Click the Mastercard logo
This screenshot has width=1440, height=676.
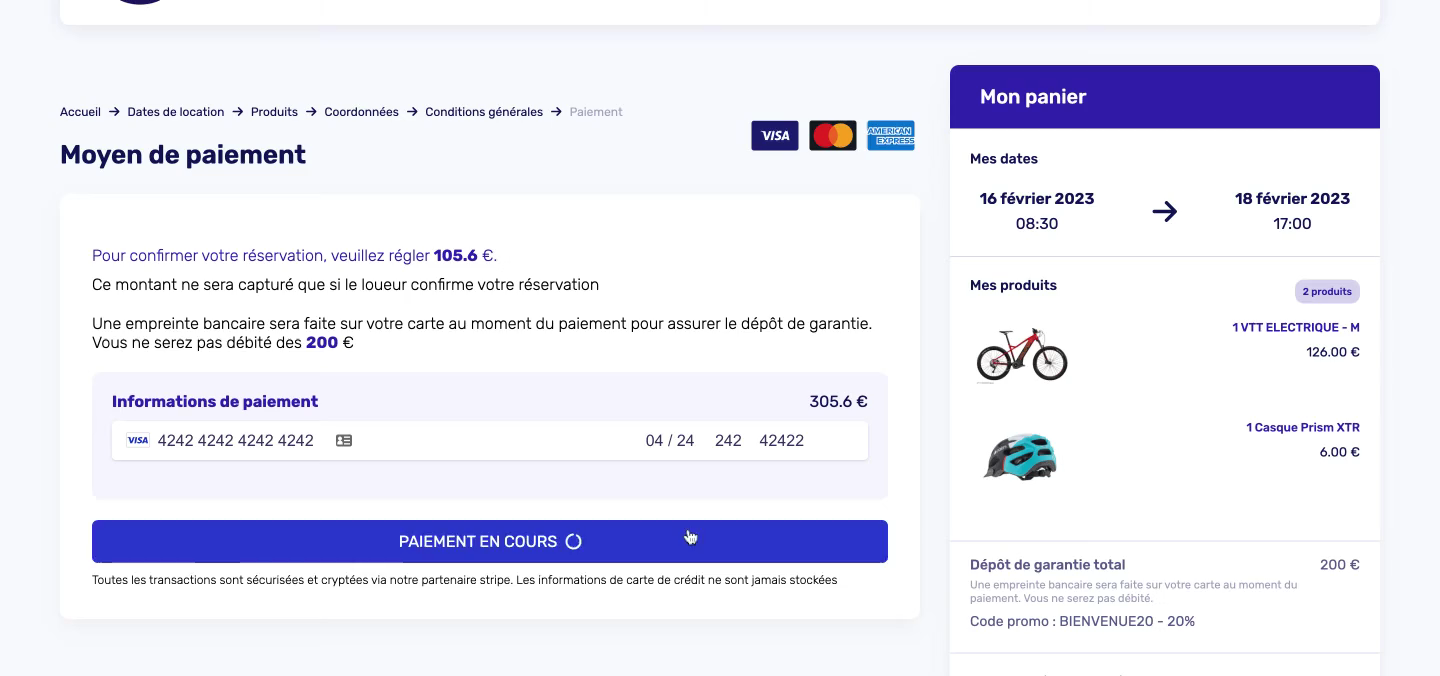833,135
